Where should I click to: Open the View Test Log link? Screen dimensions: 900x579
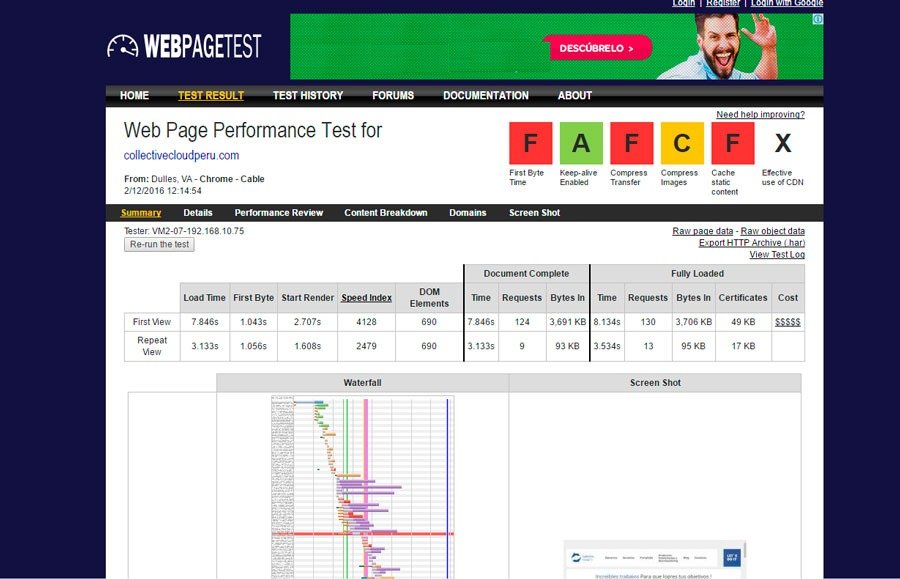(x=777, y=255)
